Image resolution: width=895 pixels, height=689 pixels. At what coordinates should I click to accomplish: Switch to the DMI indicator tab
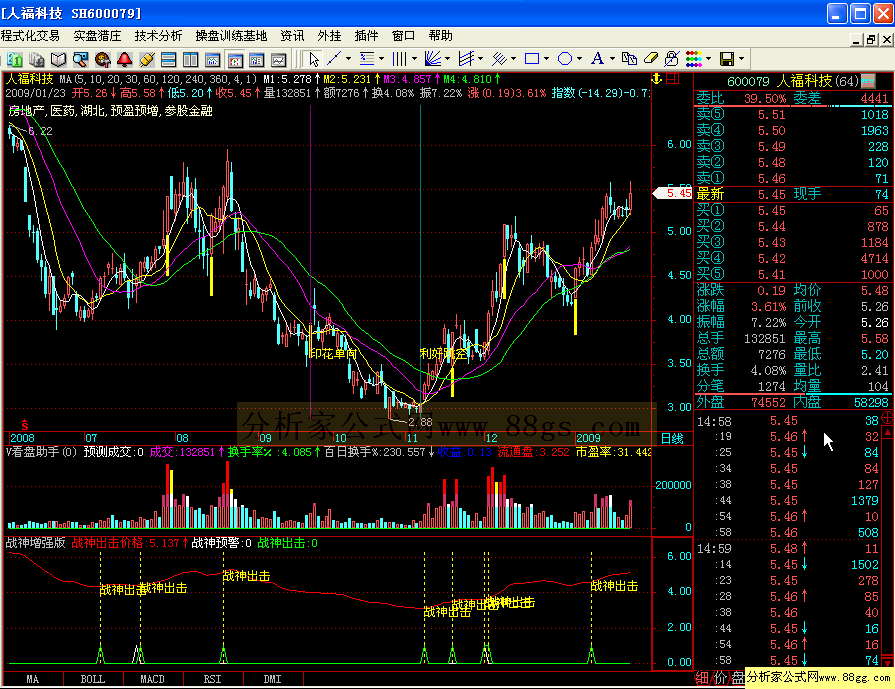(x=272, y=679)
